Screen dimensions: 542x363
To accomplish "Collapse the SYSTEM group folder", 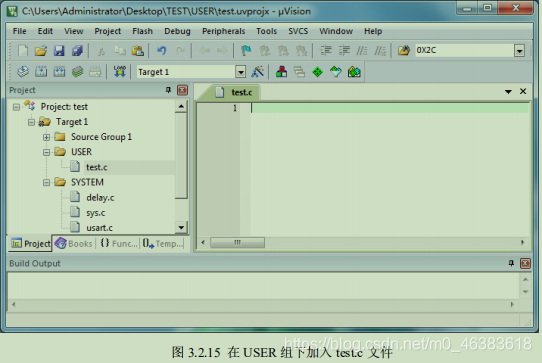I will (46, 183).
